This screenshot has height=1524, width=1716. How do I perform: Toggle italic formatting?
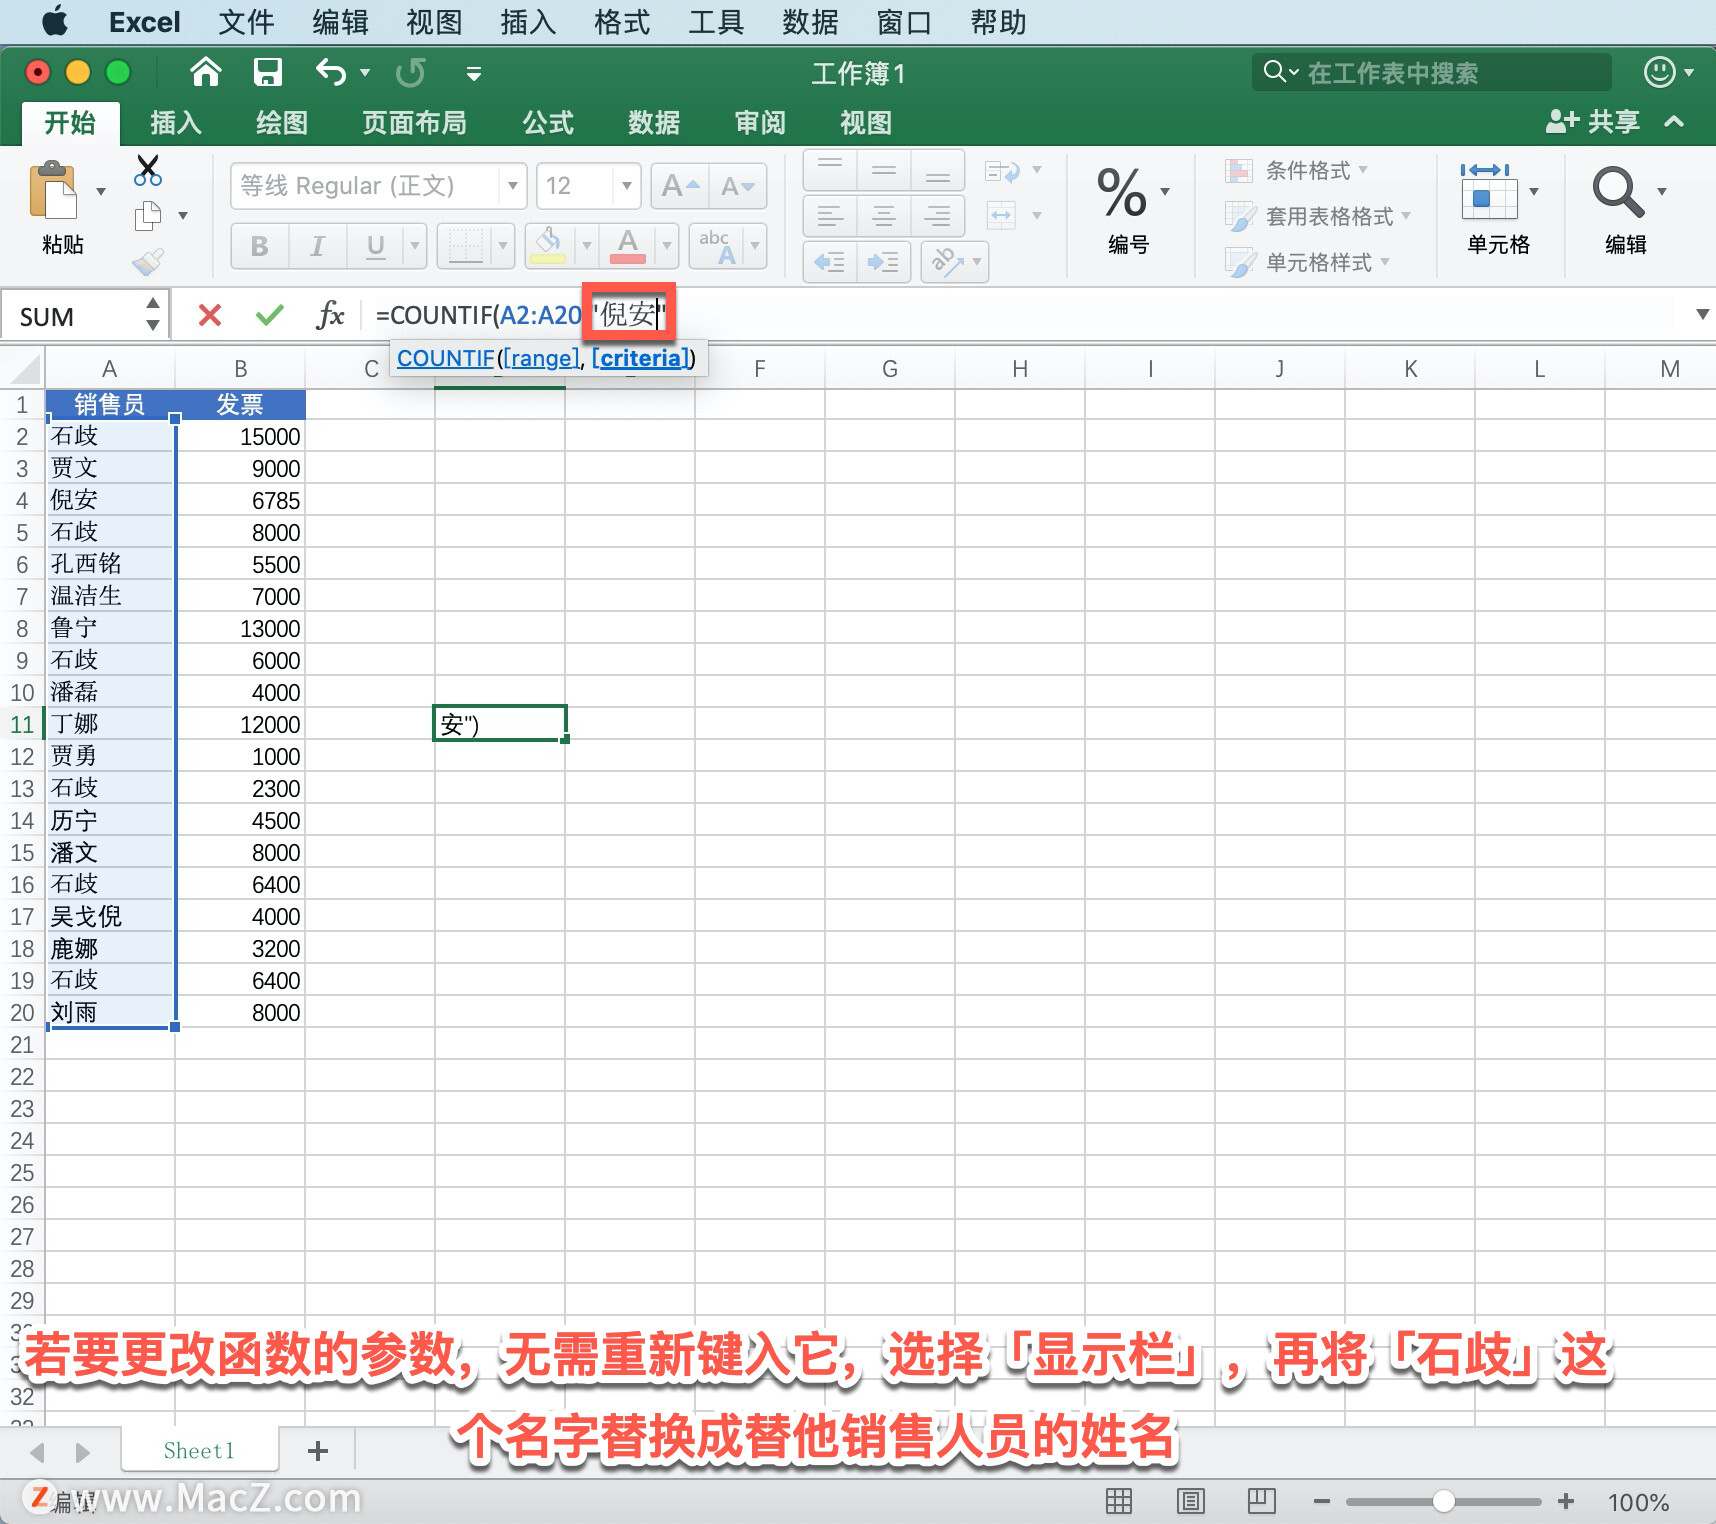[x=318, y=246]
